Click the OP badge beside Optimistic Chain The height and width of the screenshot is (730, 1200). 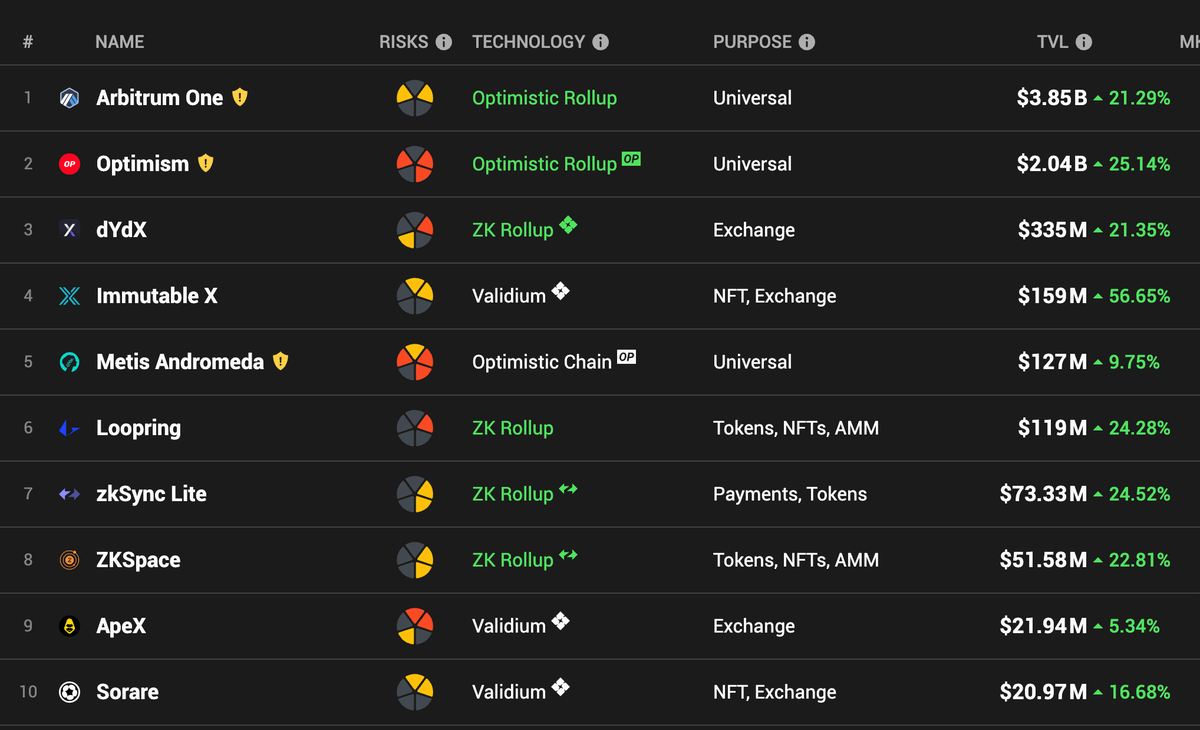626,357
